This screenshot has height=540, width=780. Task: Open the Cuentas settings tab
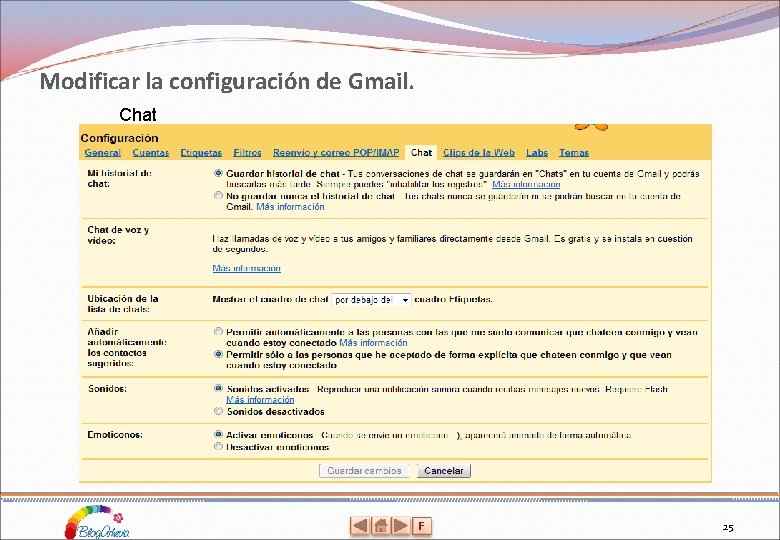click(x=151, y=153)
